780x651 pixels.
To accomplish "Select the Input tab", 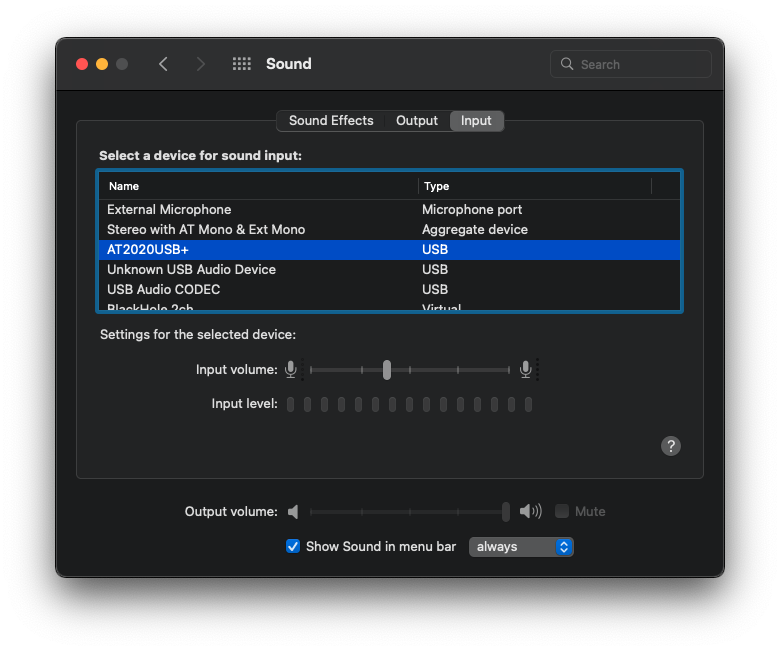I will (x=476, y=121).
